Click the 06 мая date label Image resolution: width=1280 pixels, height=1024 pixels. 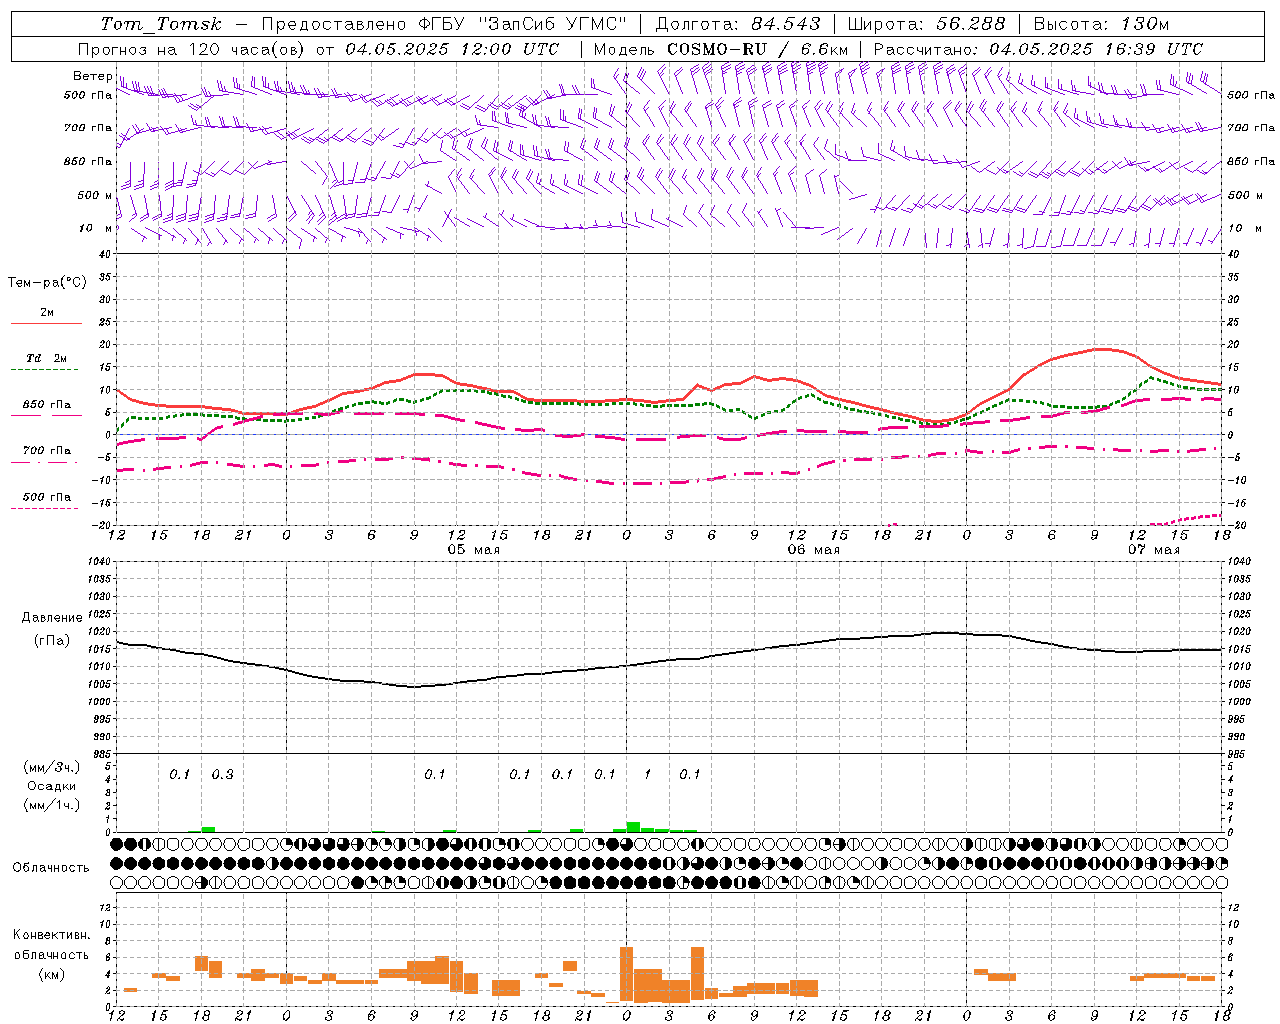pyautogui.click(x=813, y=550)
